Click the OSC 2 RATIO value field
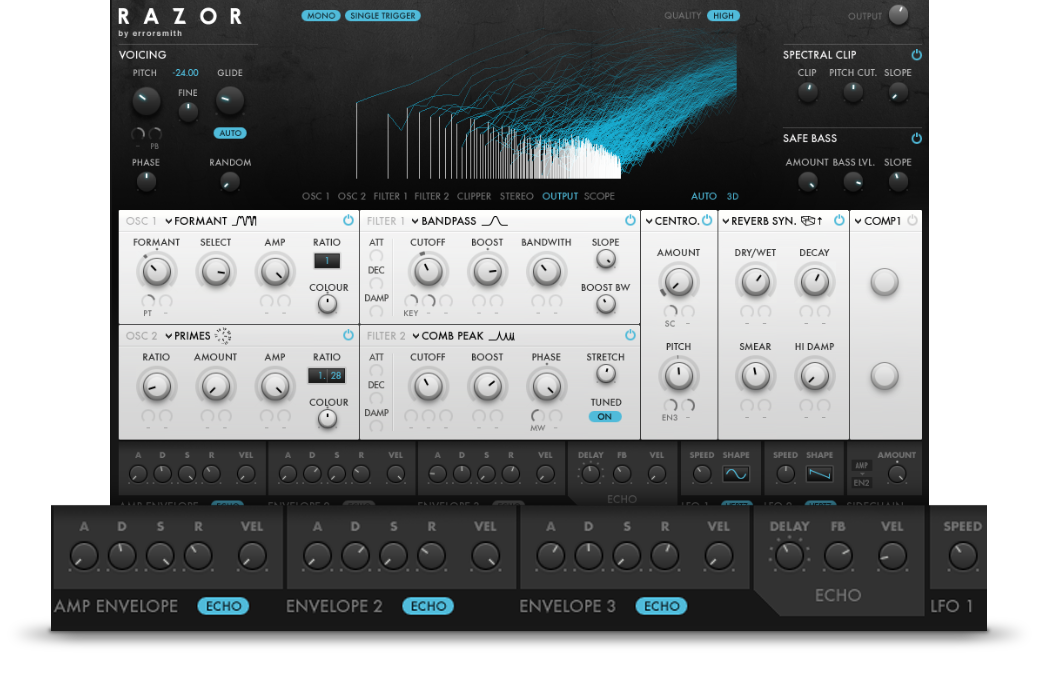The image size is (1040, 675). click(327, 375)
